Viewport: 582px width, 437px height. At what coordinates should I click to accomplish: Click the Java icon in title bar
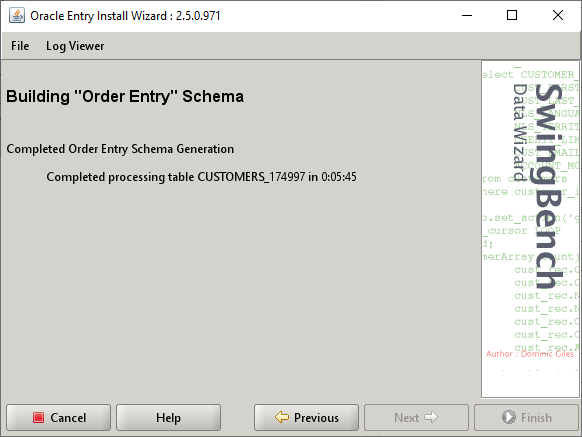point(17,16)
